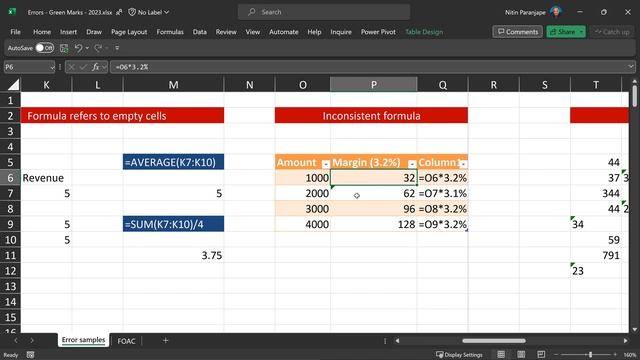Expand the formula bar chevron

pyautogui.click(x=631, y=67)
